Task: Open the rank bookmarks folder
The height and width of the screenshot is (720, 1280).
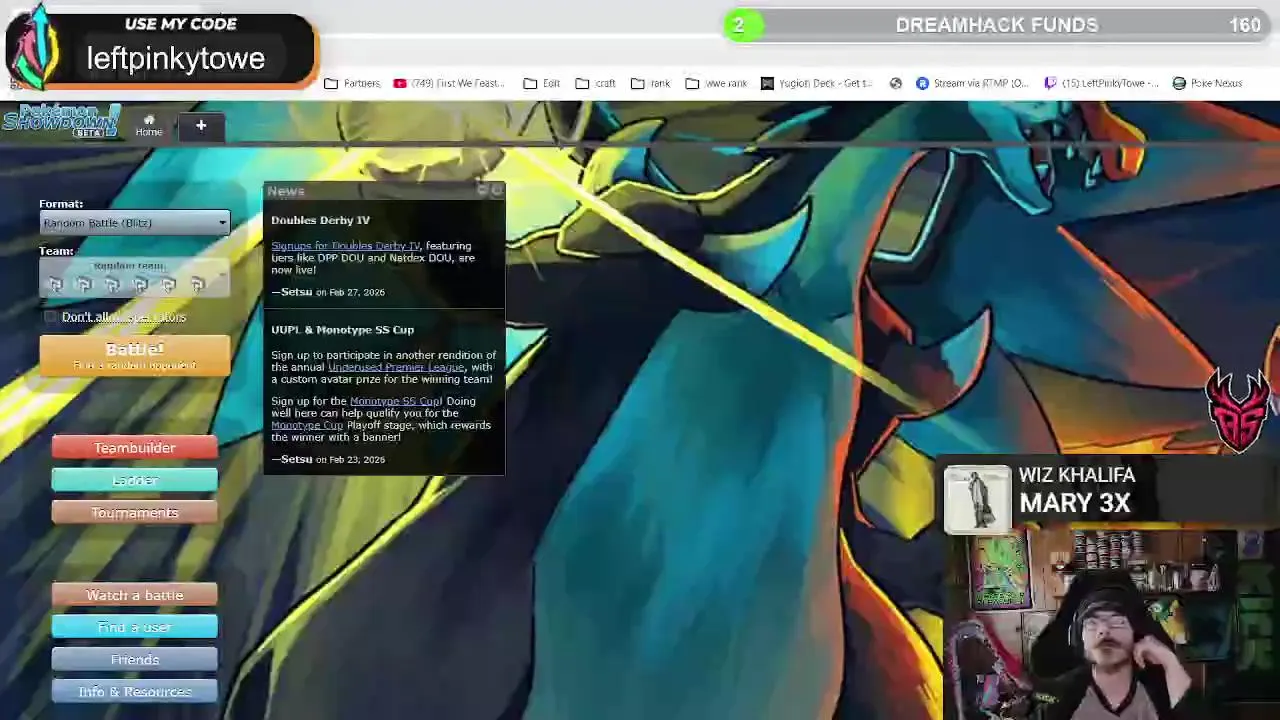Action: point(650,83)
